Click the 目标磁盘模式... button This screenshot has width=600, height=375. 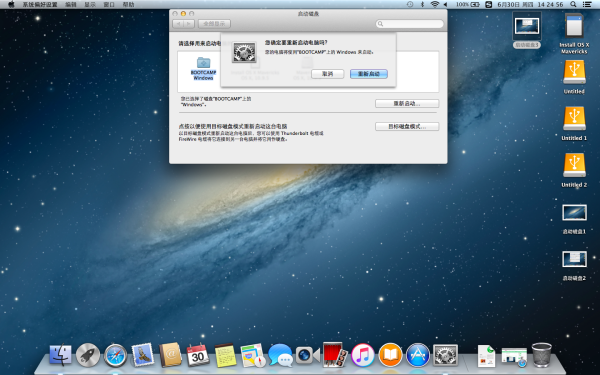[407, 127]
